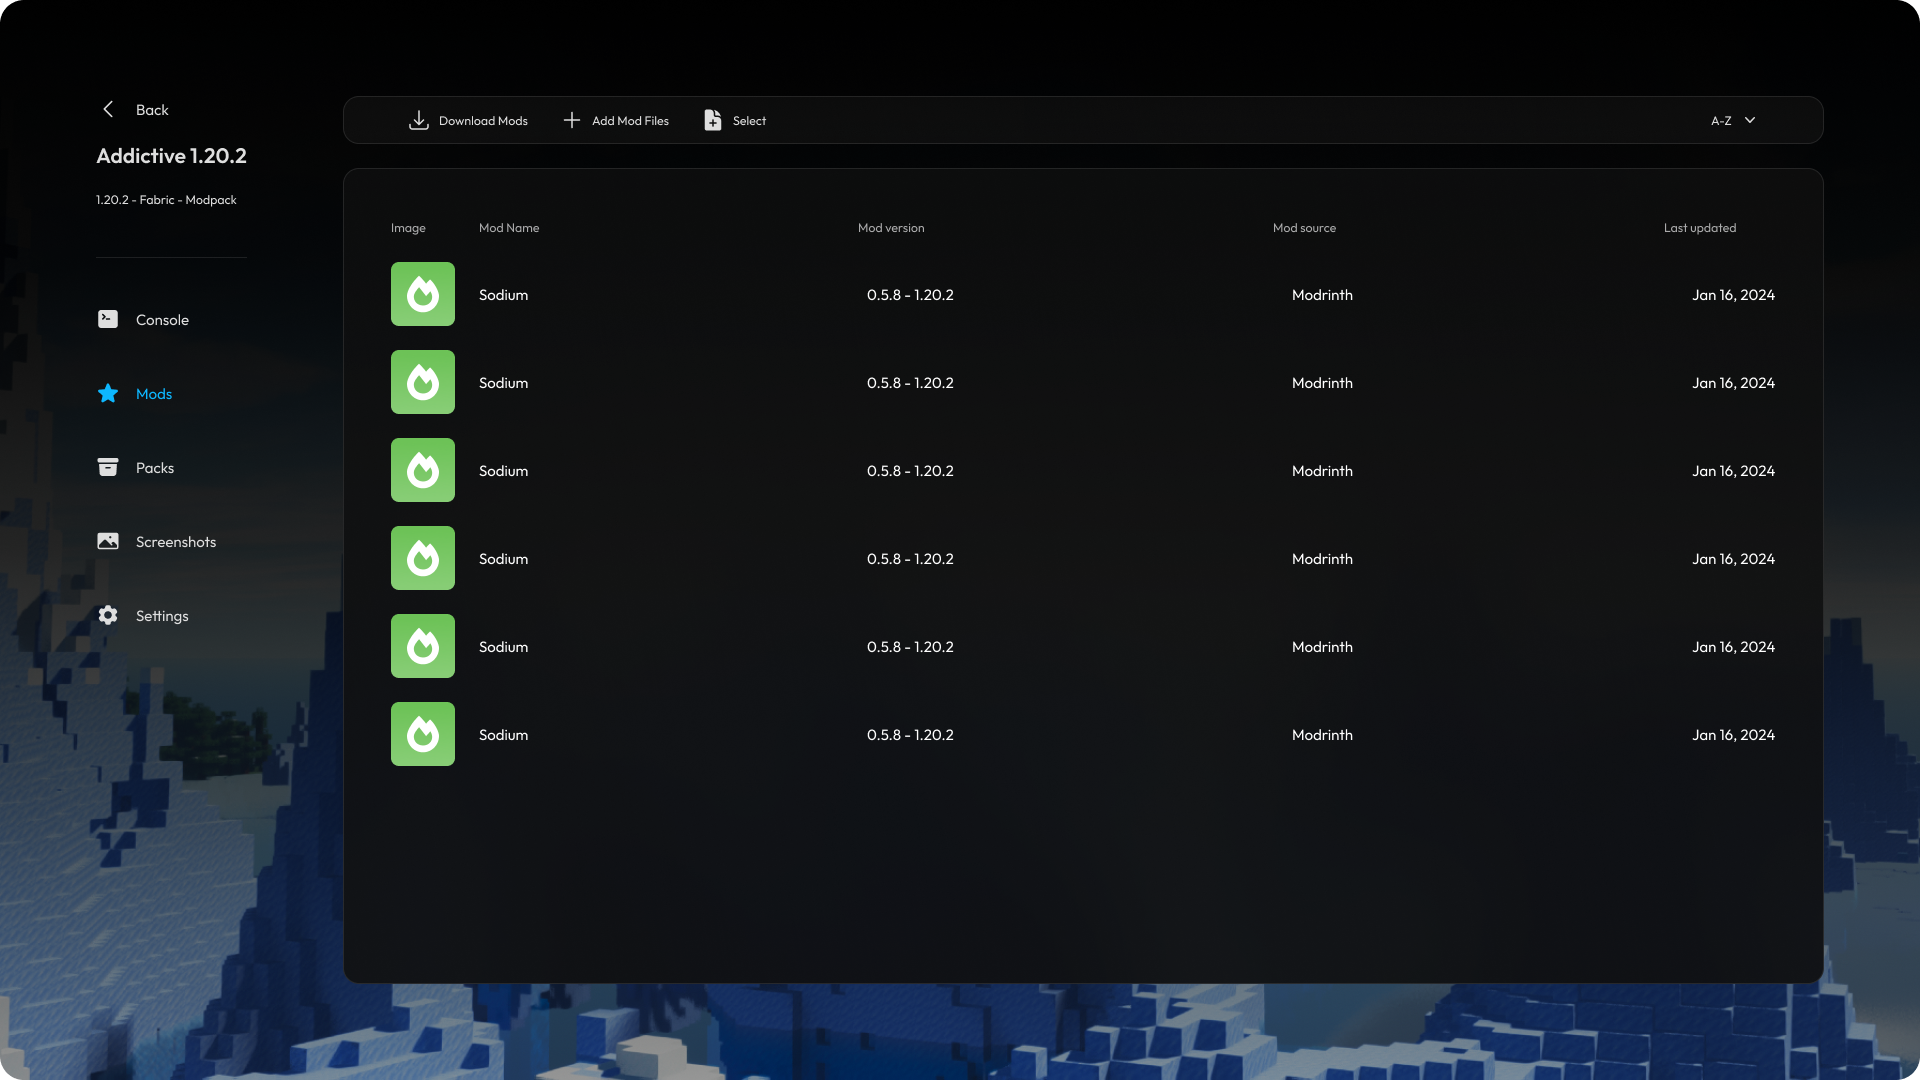Viewport: 1920px width, 1080px height.
Task: Go back using the left chevron arrow
Action: pos(108,109)
